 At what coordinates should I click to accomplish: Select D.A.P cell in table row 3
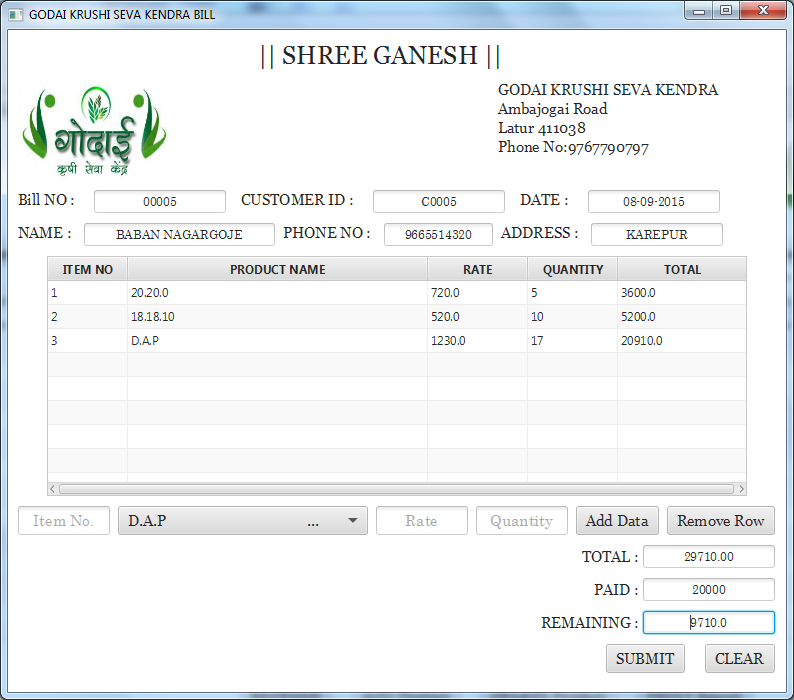click(277, 340)
